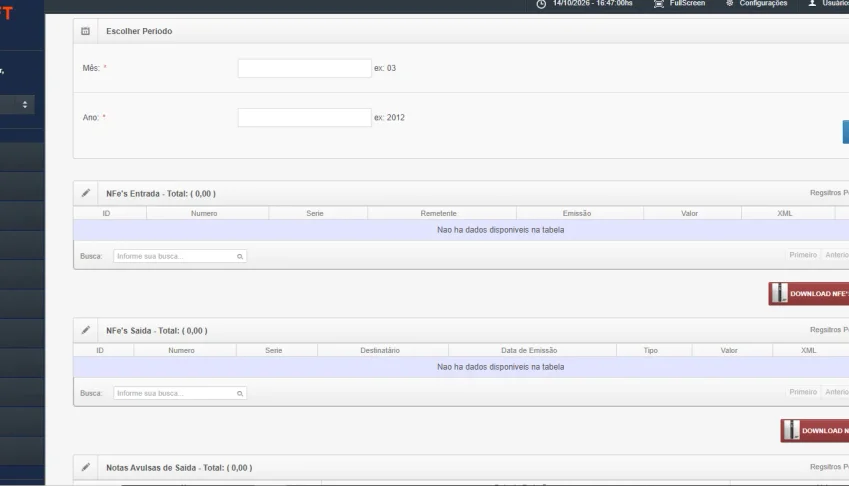Sort NFe's Entrada table by Numero
This screenshot has height=486, width=849.
tap(207, 213)
